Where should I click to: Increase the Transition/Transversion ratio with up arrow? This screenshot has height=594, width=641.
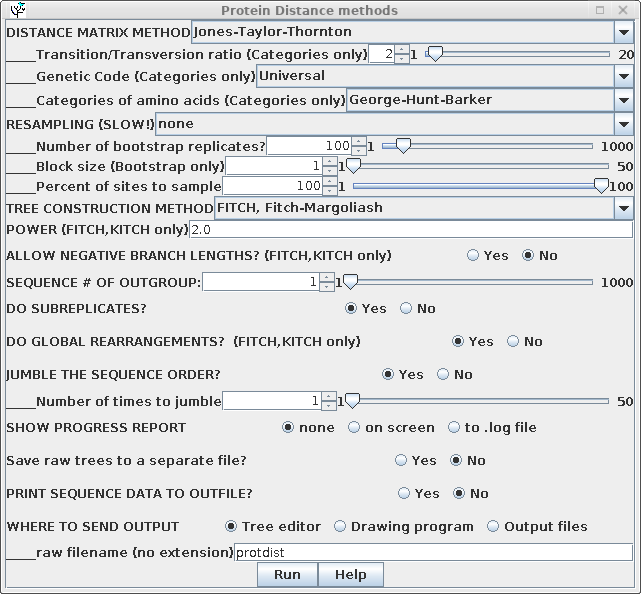401,49
